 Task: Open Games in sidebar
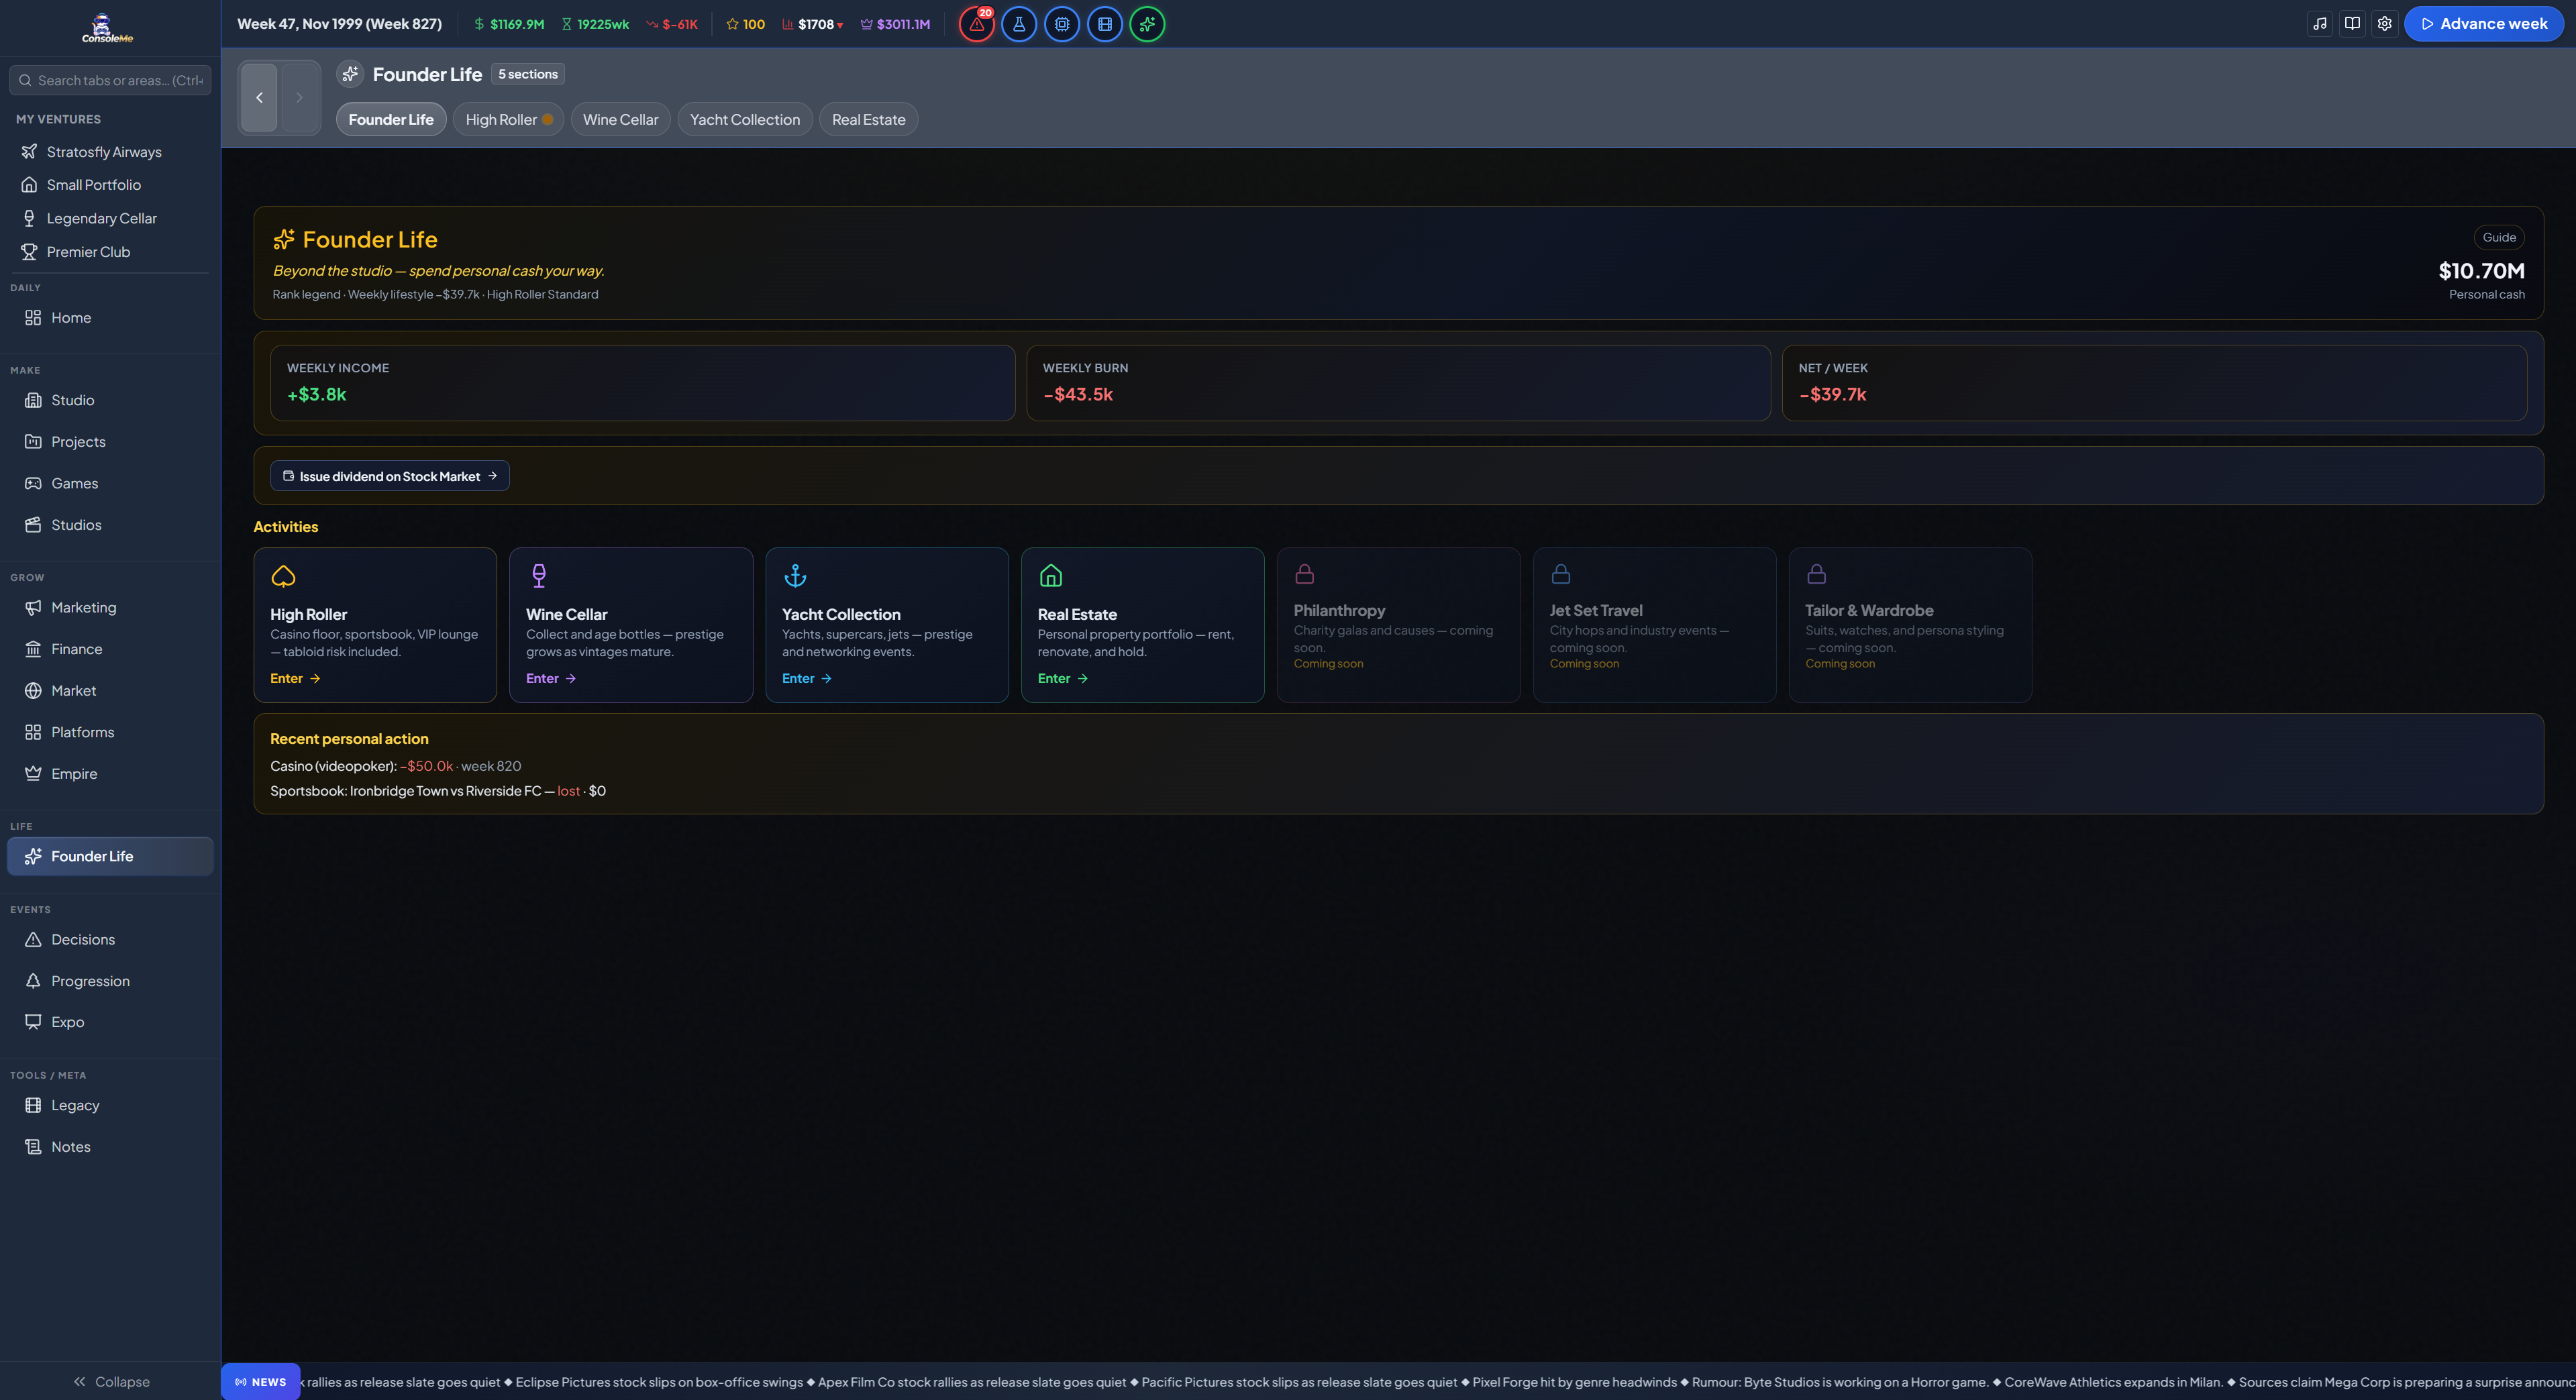110,483
